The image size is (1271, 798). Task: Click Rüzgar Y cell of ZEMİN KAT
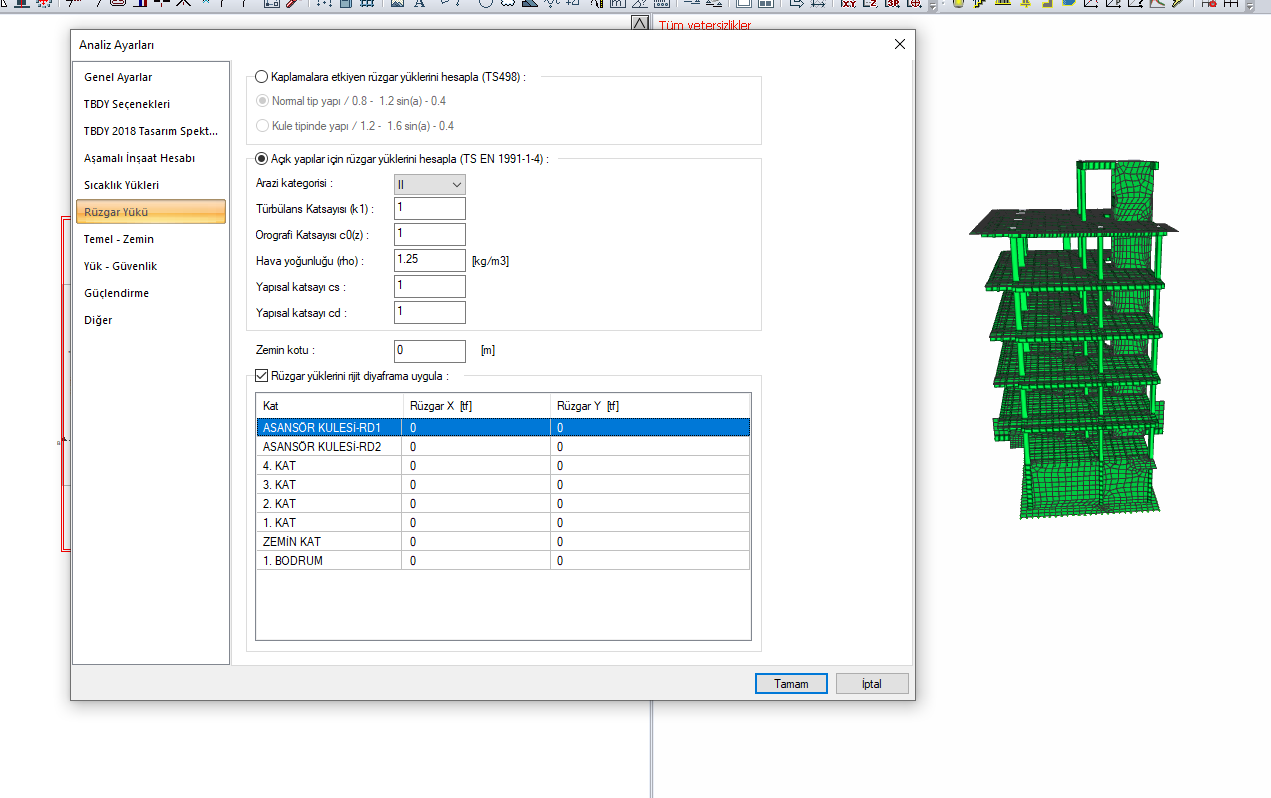tap(650, 541)
